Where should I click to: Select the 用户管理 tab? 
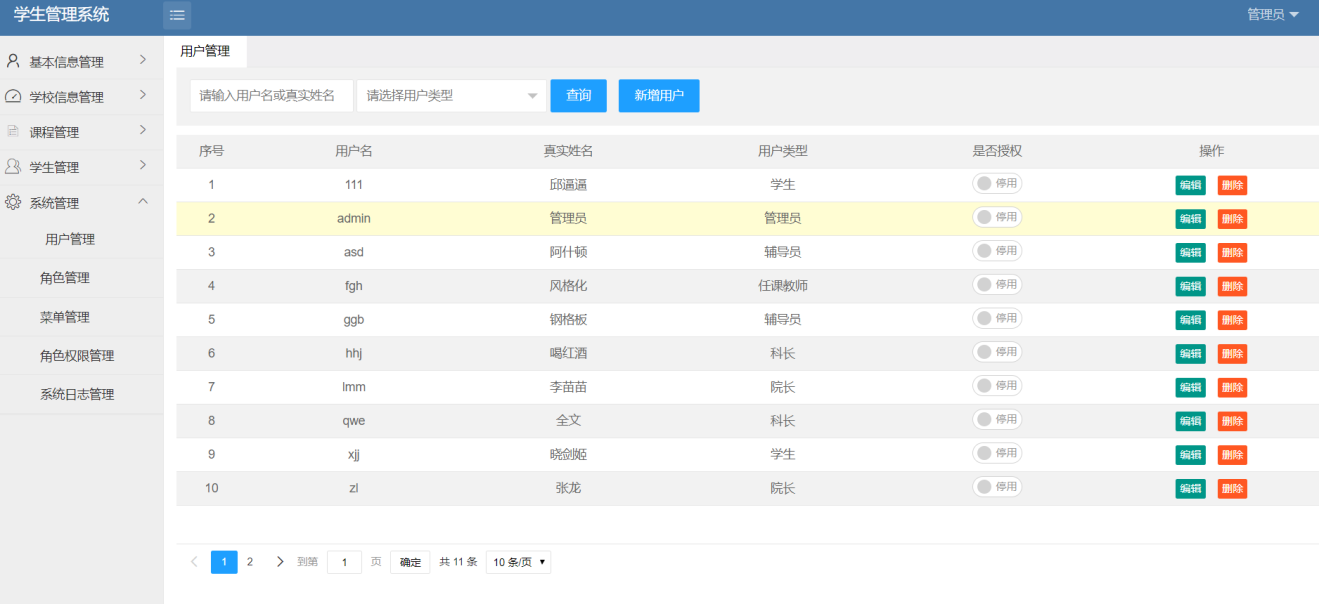click(205, 51)
